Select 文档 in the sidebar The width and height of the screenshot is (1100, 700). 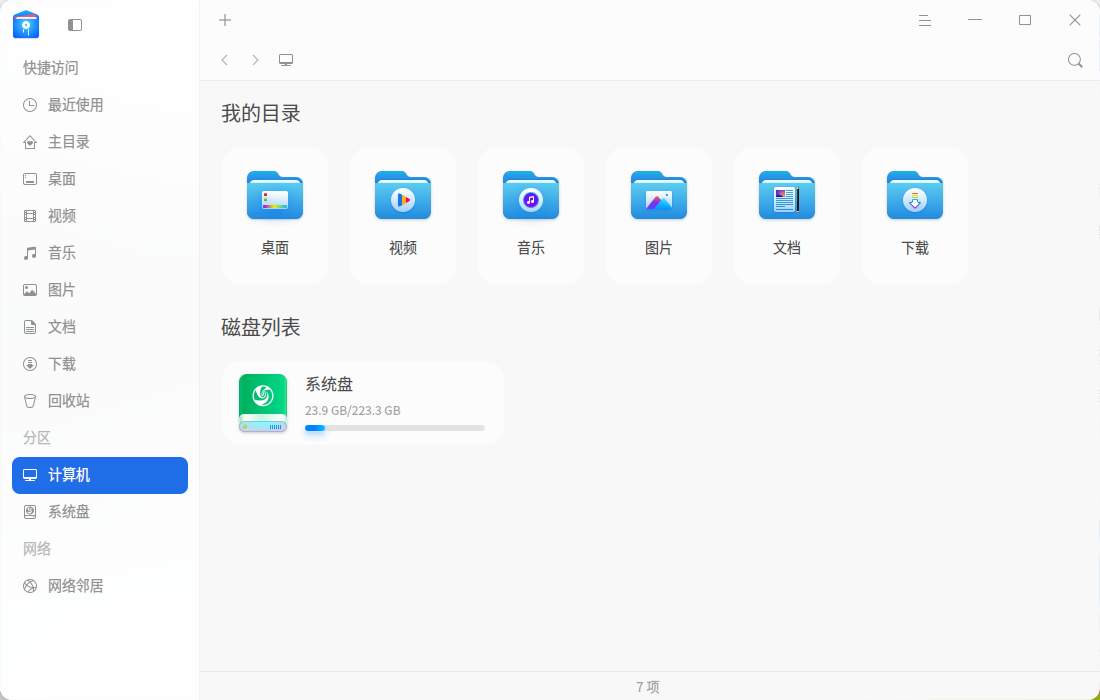[100, 327]
